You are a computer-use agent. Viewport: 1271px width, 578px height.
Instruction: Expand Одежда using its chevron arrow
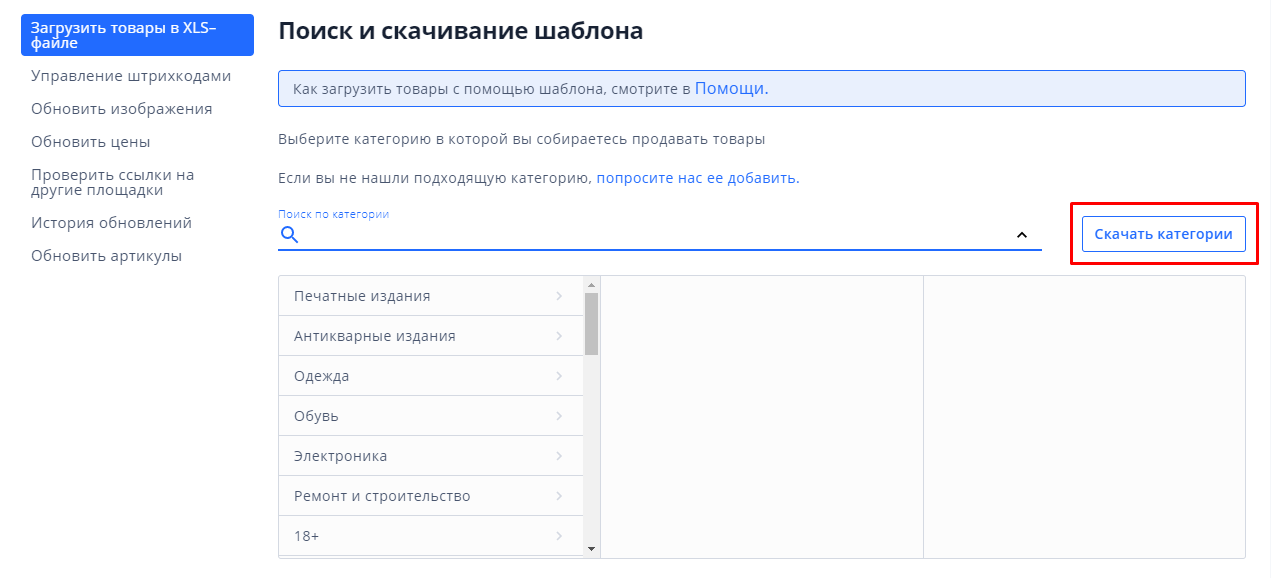tap(559, 376)
